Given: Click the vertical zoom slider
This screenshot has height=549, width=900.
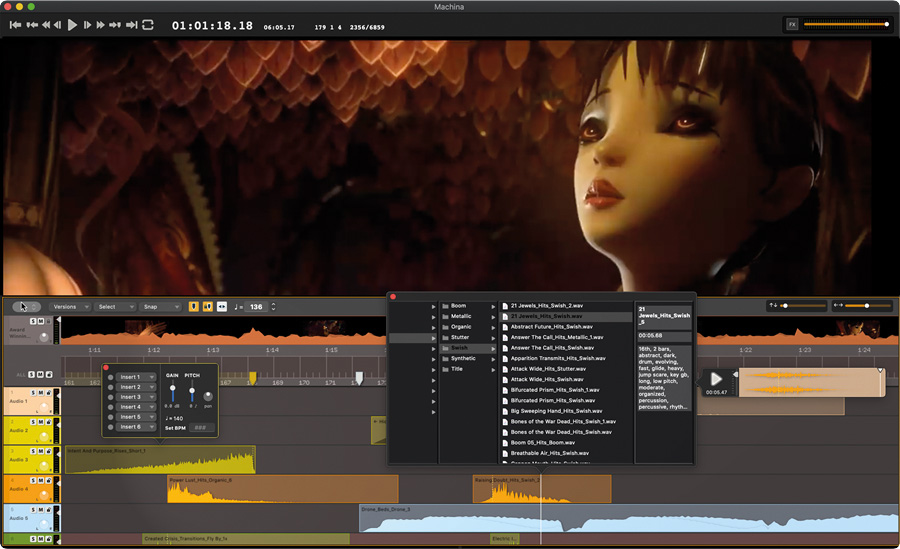Looking at the screenshot, I should pos(804,306).
